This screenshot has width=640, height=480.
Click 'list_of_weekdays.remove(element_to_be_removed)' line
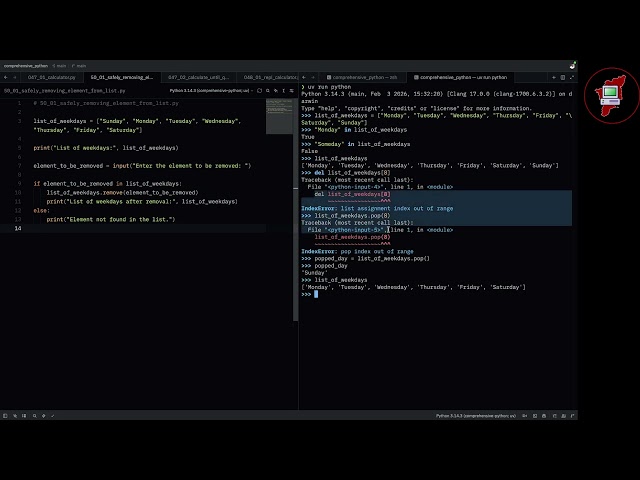click(122, 193)
